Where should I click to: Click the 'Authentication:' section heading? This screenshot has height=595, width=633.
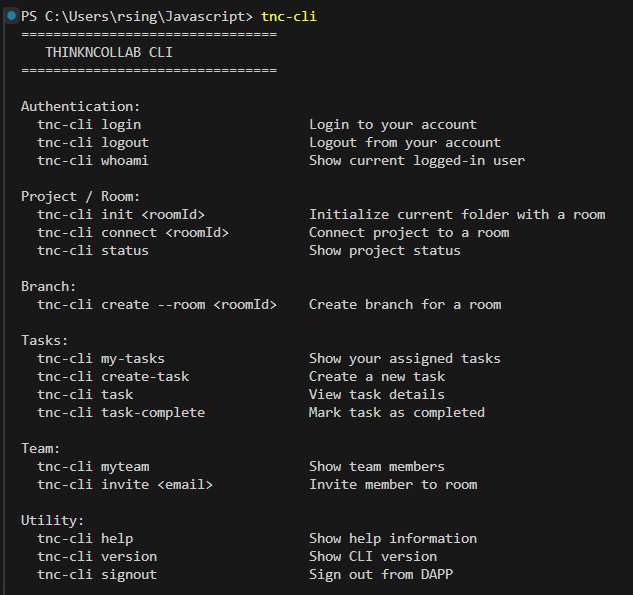click(80, 107)
